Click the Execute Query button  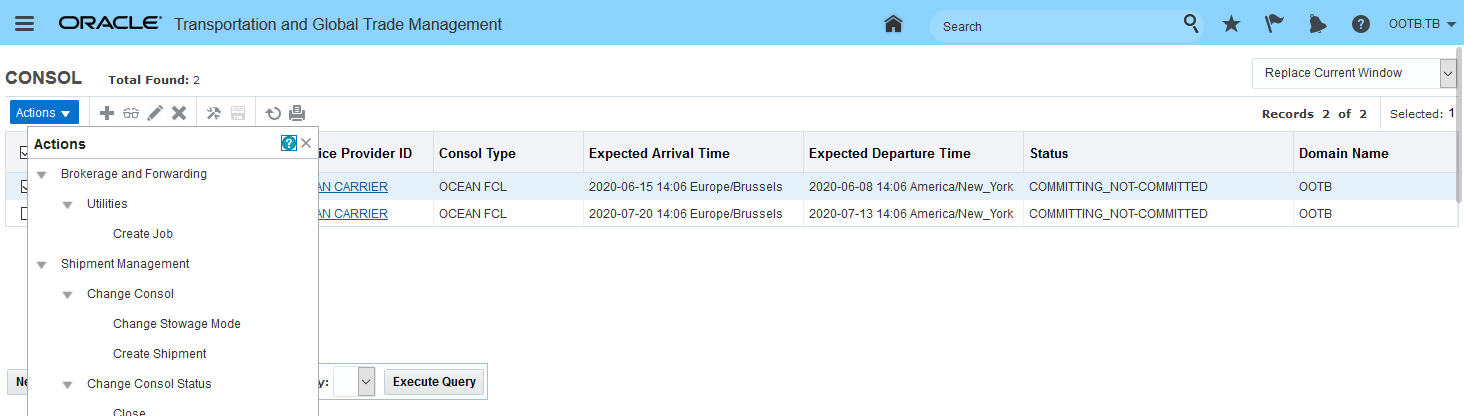tap(435, 381)
